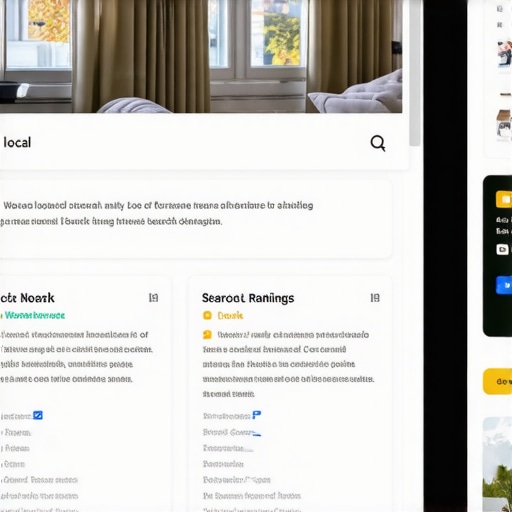Click the white video icon in dark panel
Image resolution: width=512 pixels, height=512 pixels.
pos(503,249)
